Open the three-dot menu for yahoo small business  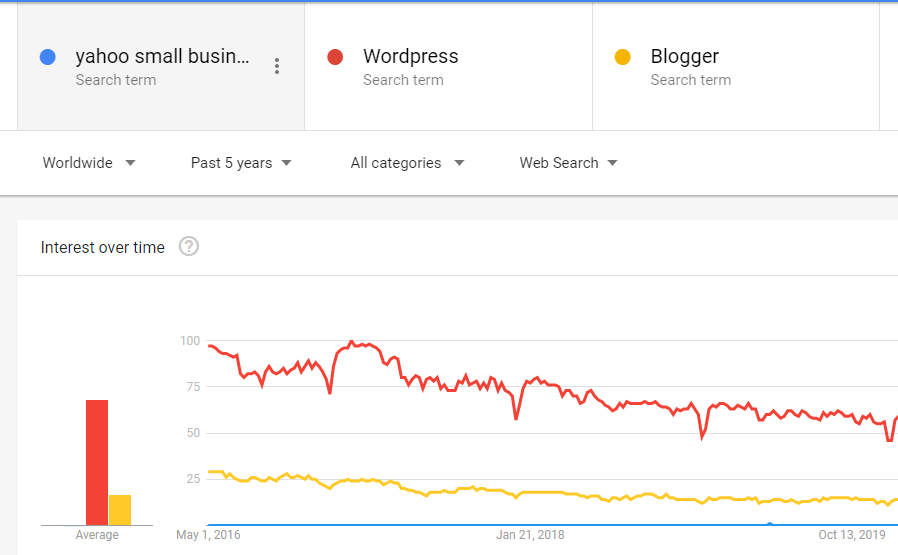click(277, 66)
